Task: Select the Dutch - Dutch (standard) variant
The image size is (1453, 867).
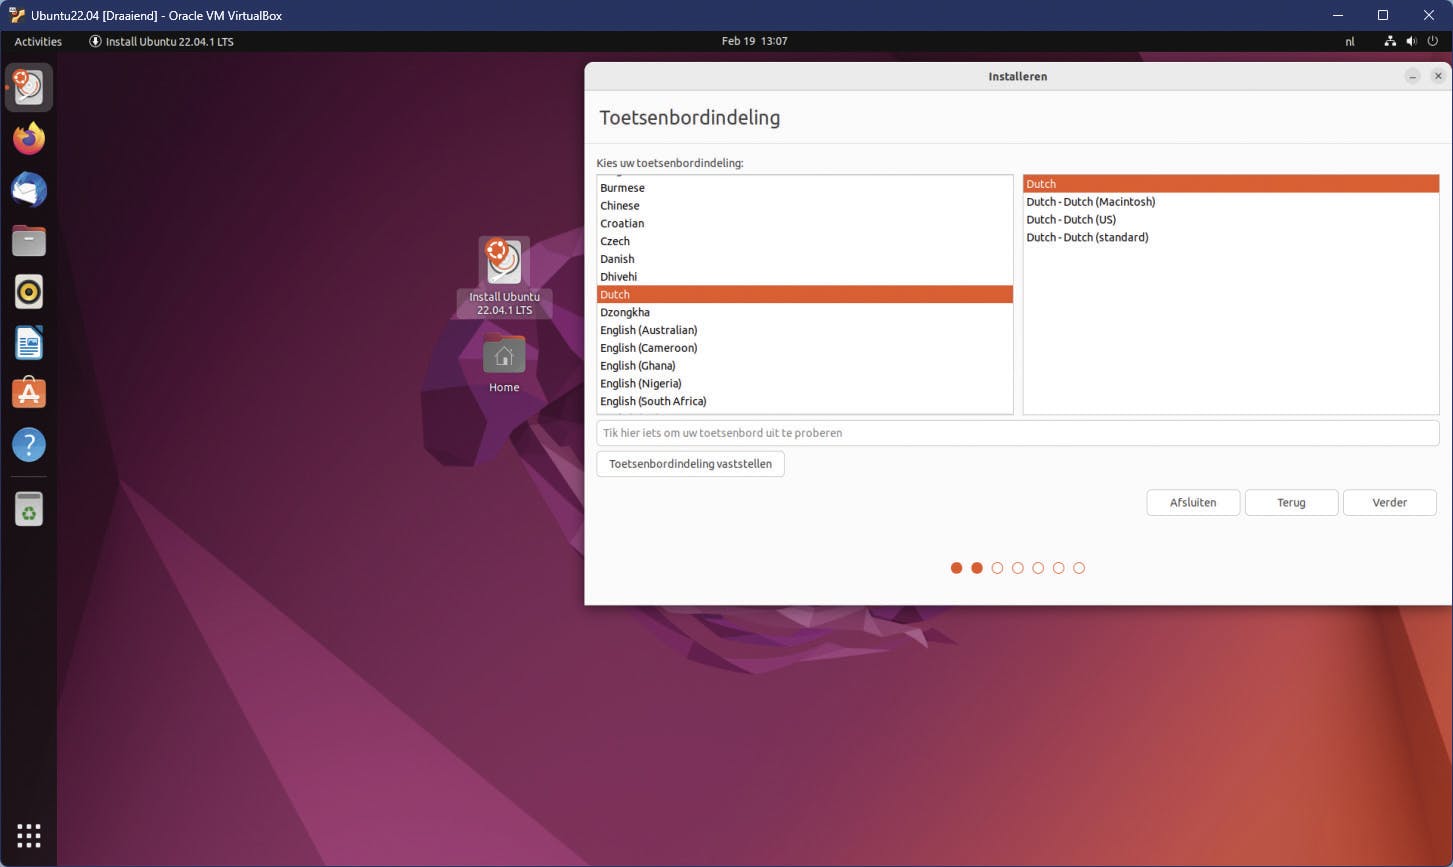Action: pyautogui.click(x=1231, y=237)
